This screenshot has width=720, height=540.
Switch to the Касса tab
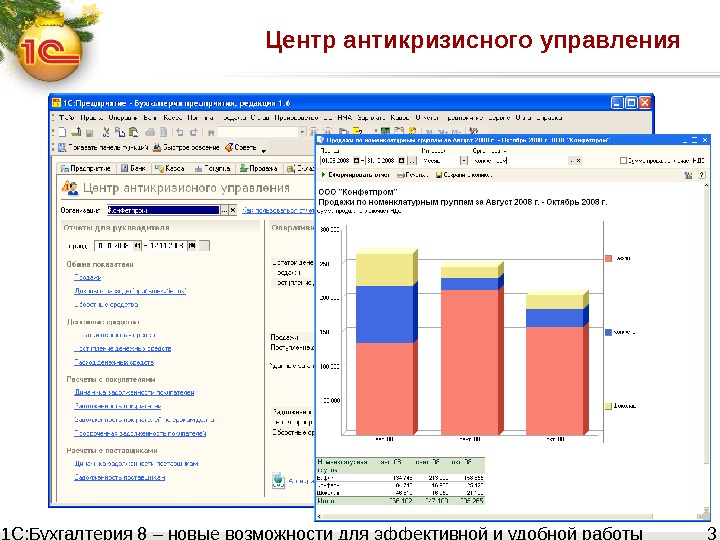[x=169, y=169]
